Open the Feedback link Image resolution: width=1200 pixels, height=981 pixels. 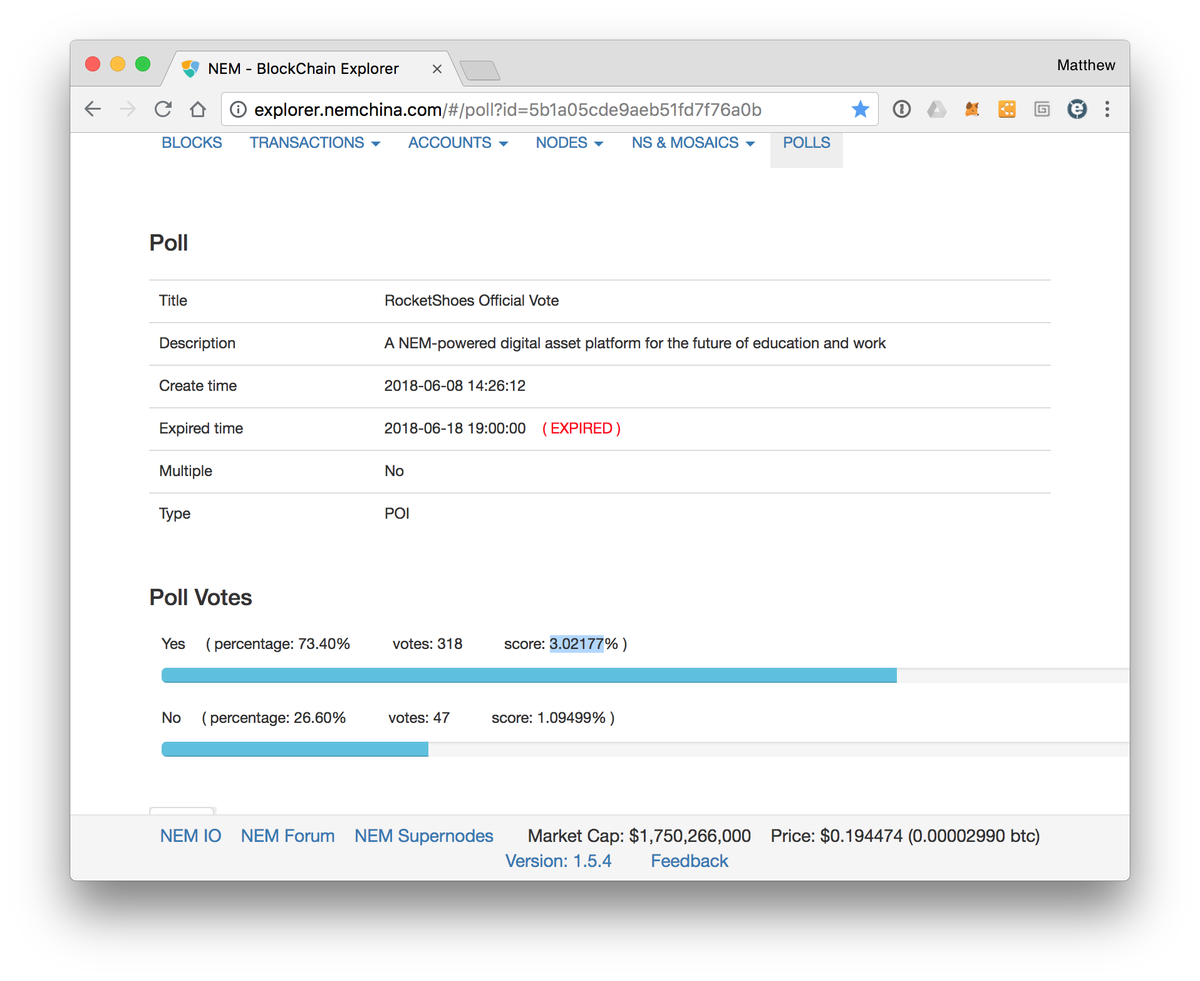pos(689,861)
